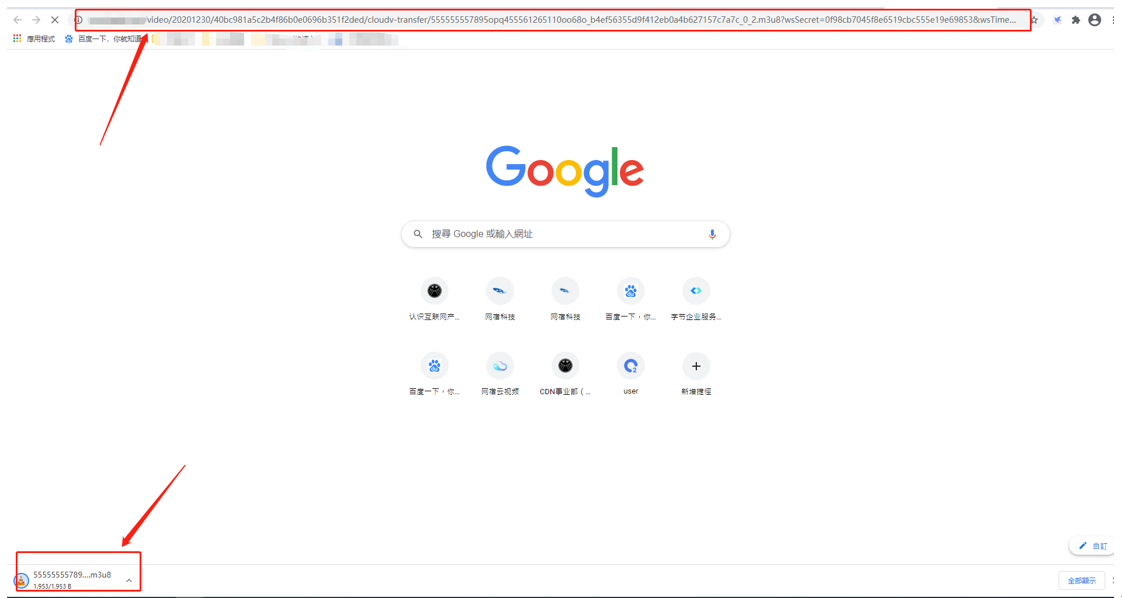Open the blue bird extension icon
Screen dimensions: 1122x598
point(1057,20)
